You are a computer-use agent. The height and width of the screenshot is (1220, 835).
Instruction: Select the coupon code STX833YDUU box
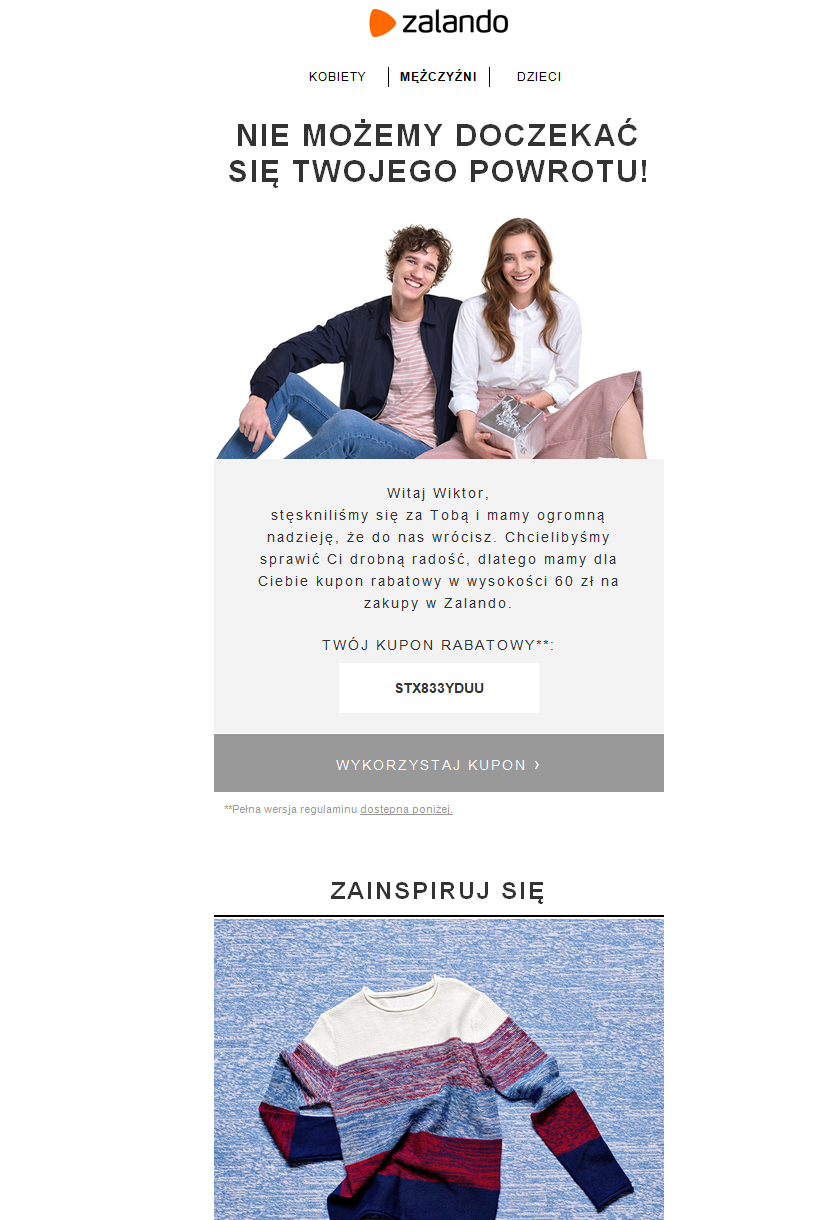[x=439, y=688]
